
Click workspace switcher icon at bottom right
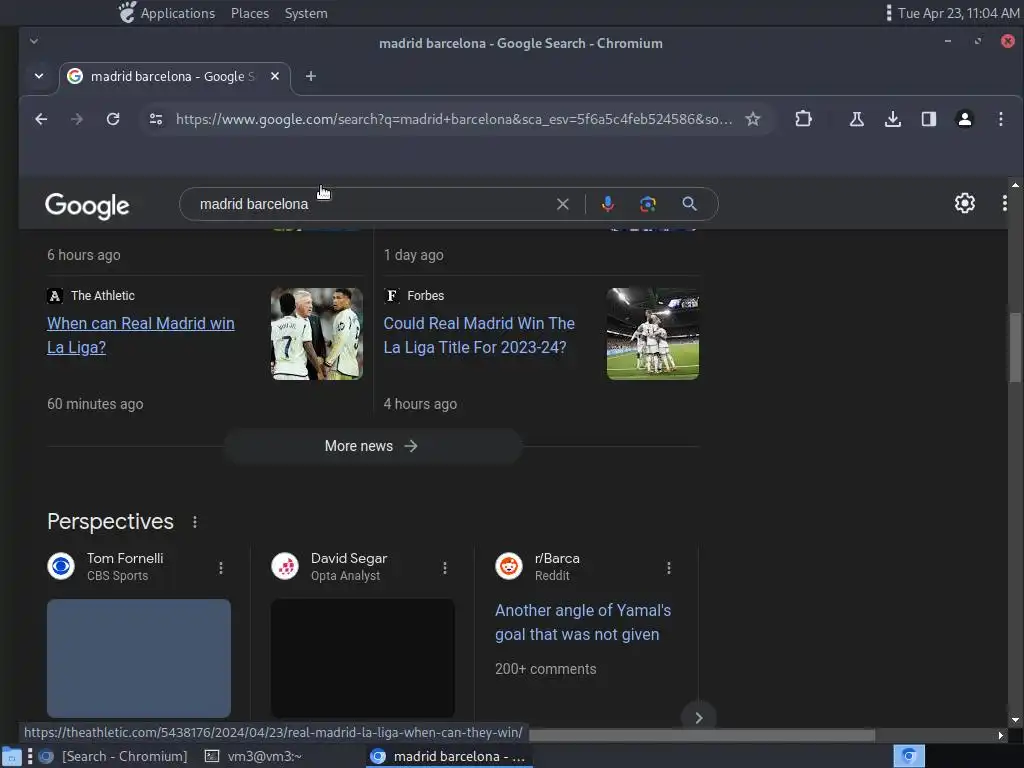(909, 756)
